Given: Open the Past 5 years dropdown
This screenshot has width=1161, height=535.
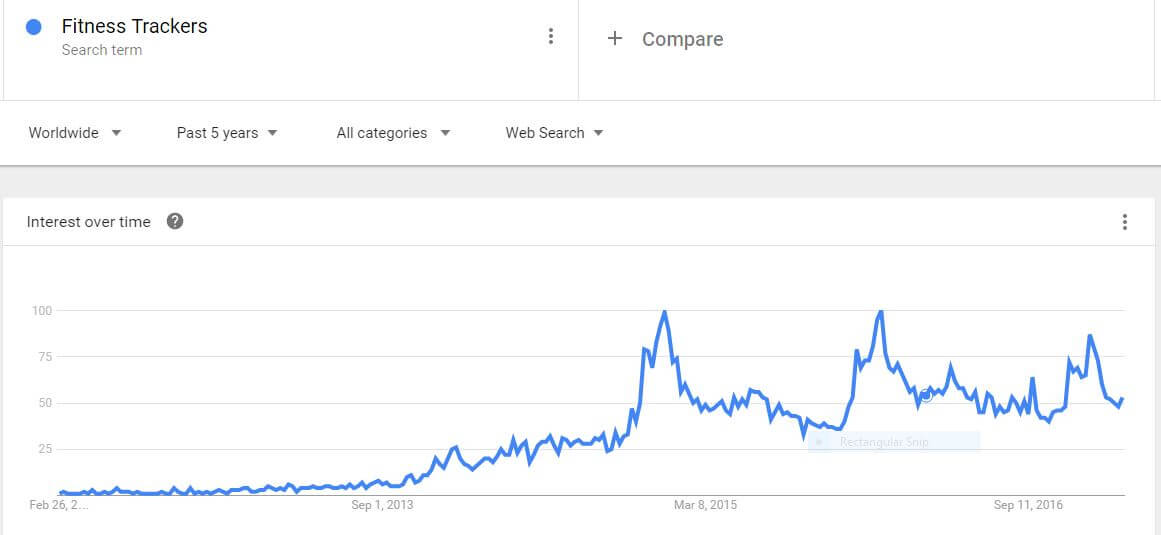Looking at the screenshot, I should pyautogui.click(x=227, y=133).
